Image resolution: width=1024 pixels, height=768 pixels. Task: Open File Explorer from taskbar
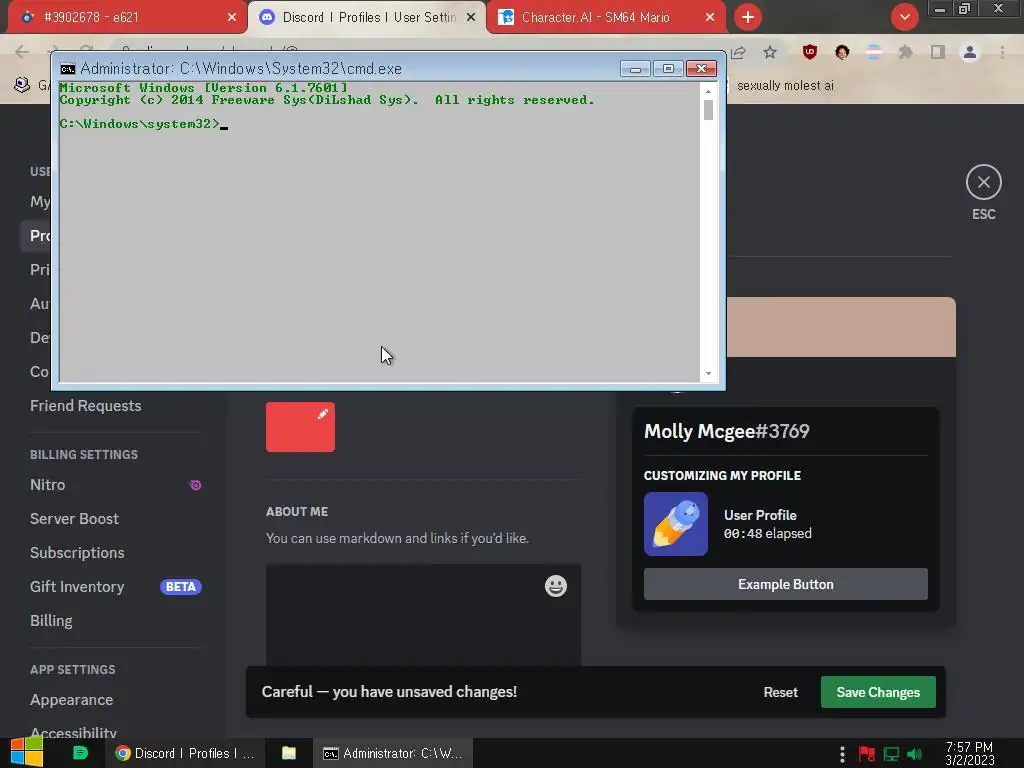289,753
